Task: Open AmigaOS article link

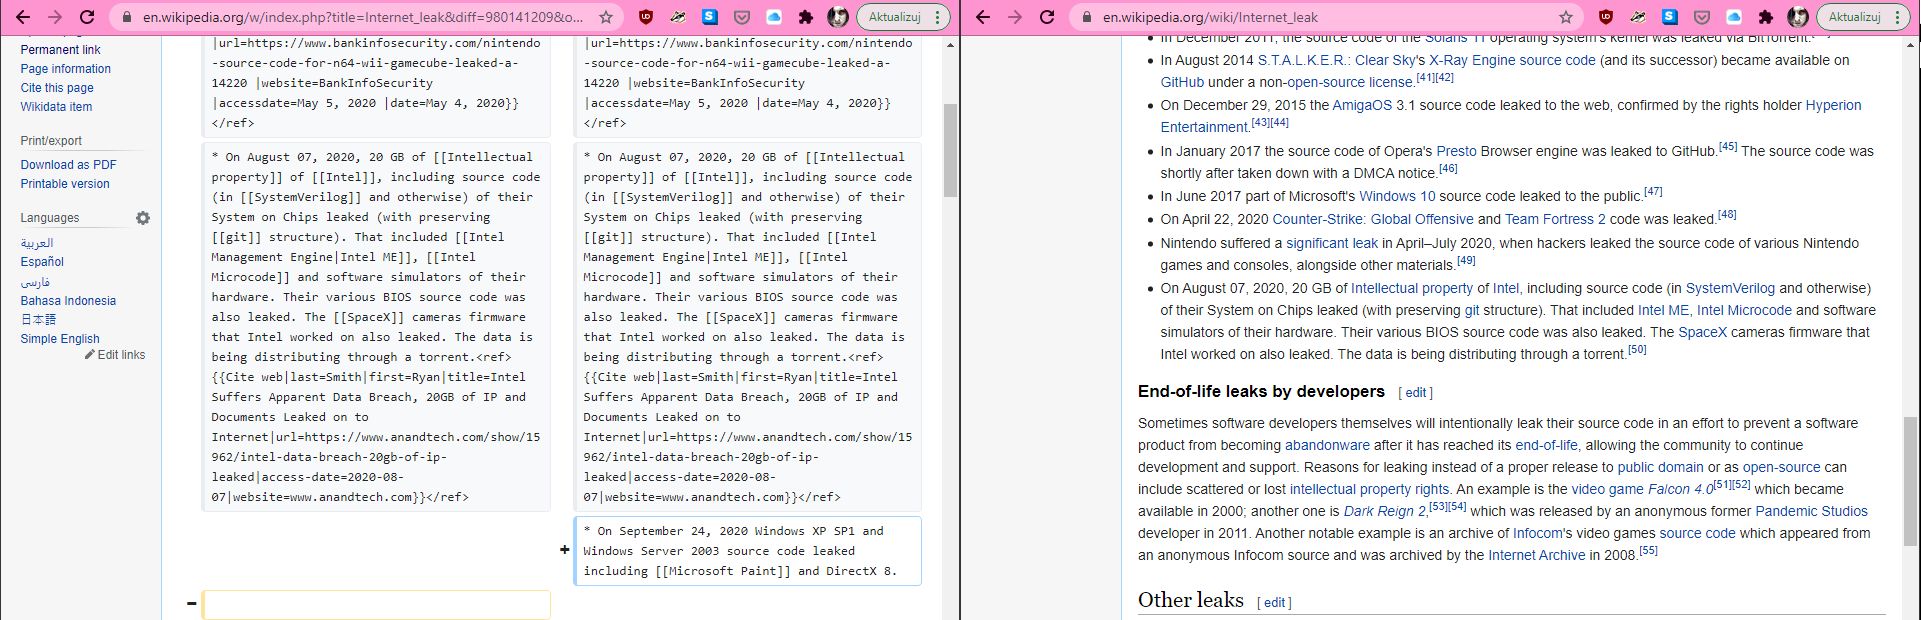Action: pos(1361,105)
